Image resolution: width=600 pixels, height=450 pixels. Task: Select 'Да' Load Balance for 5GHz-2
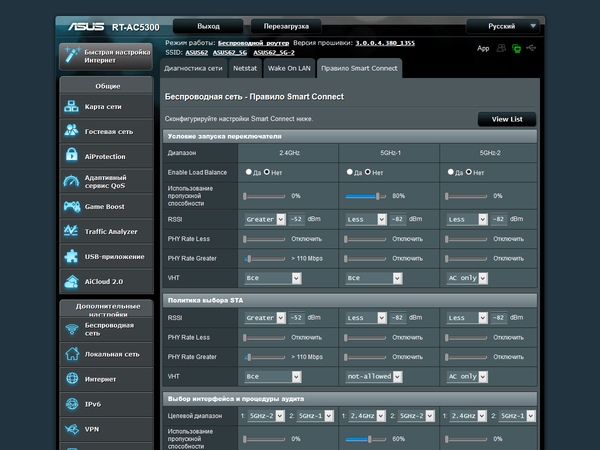[x=451, y=172]
